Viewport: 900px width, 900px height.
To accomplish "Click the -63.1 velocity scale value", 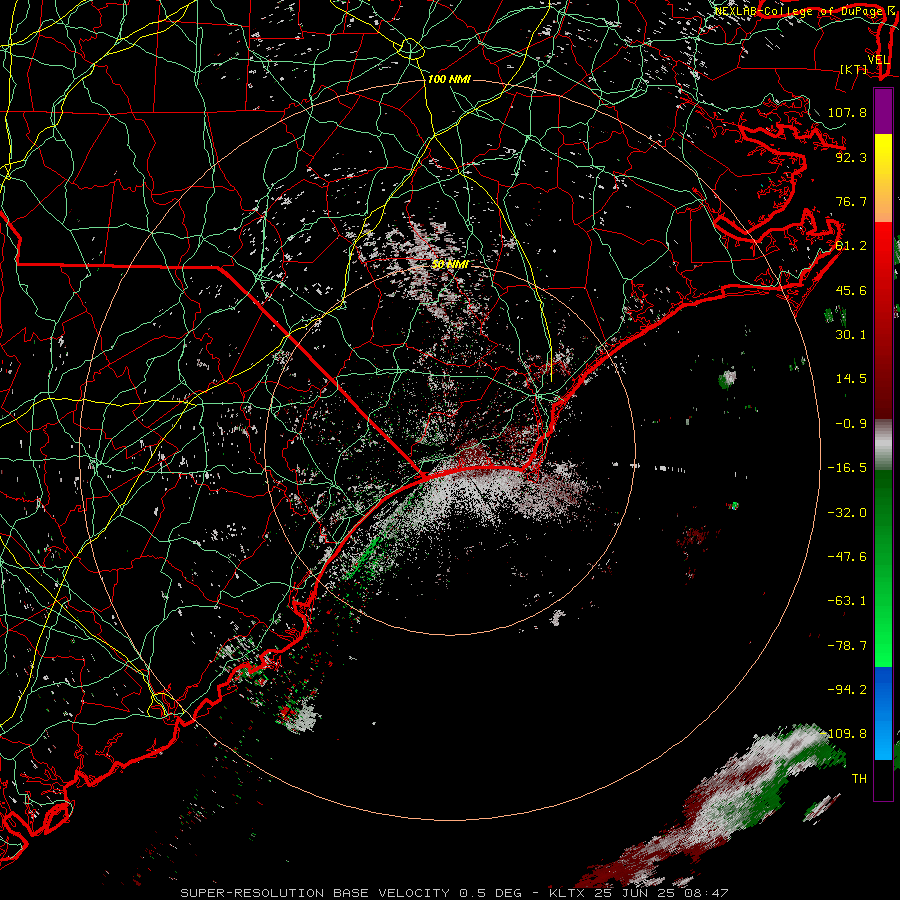I will (x=847, y=601).
